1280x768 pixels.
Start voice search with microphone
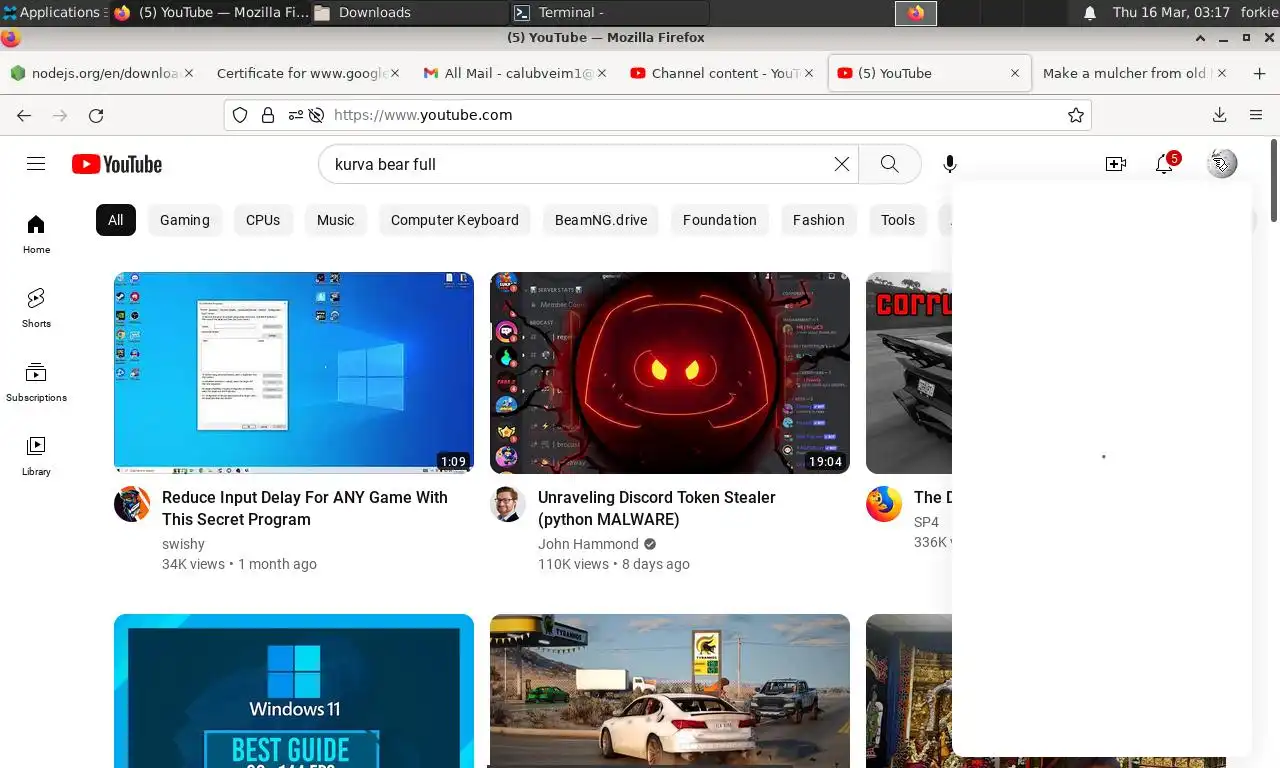[950, 164]
